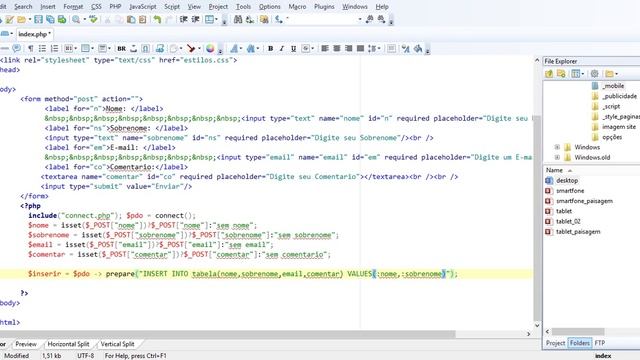Click the Find binoculars icon
640x360 pixels.
(x=238, y=19)
